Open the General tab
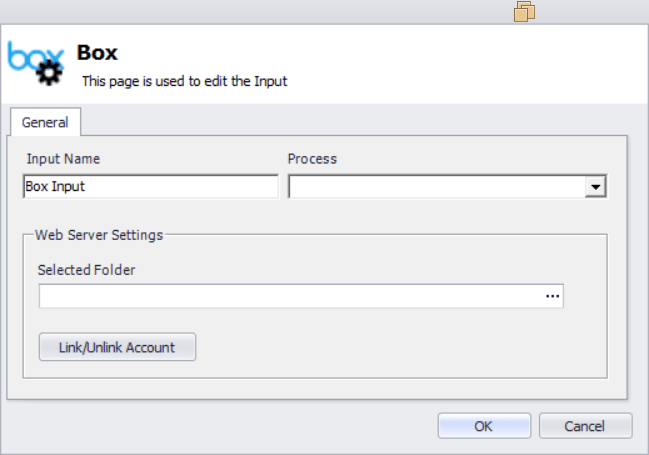 pyautogui.click(x=45, y=122)
